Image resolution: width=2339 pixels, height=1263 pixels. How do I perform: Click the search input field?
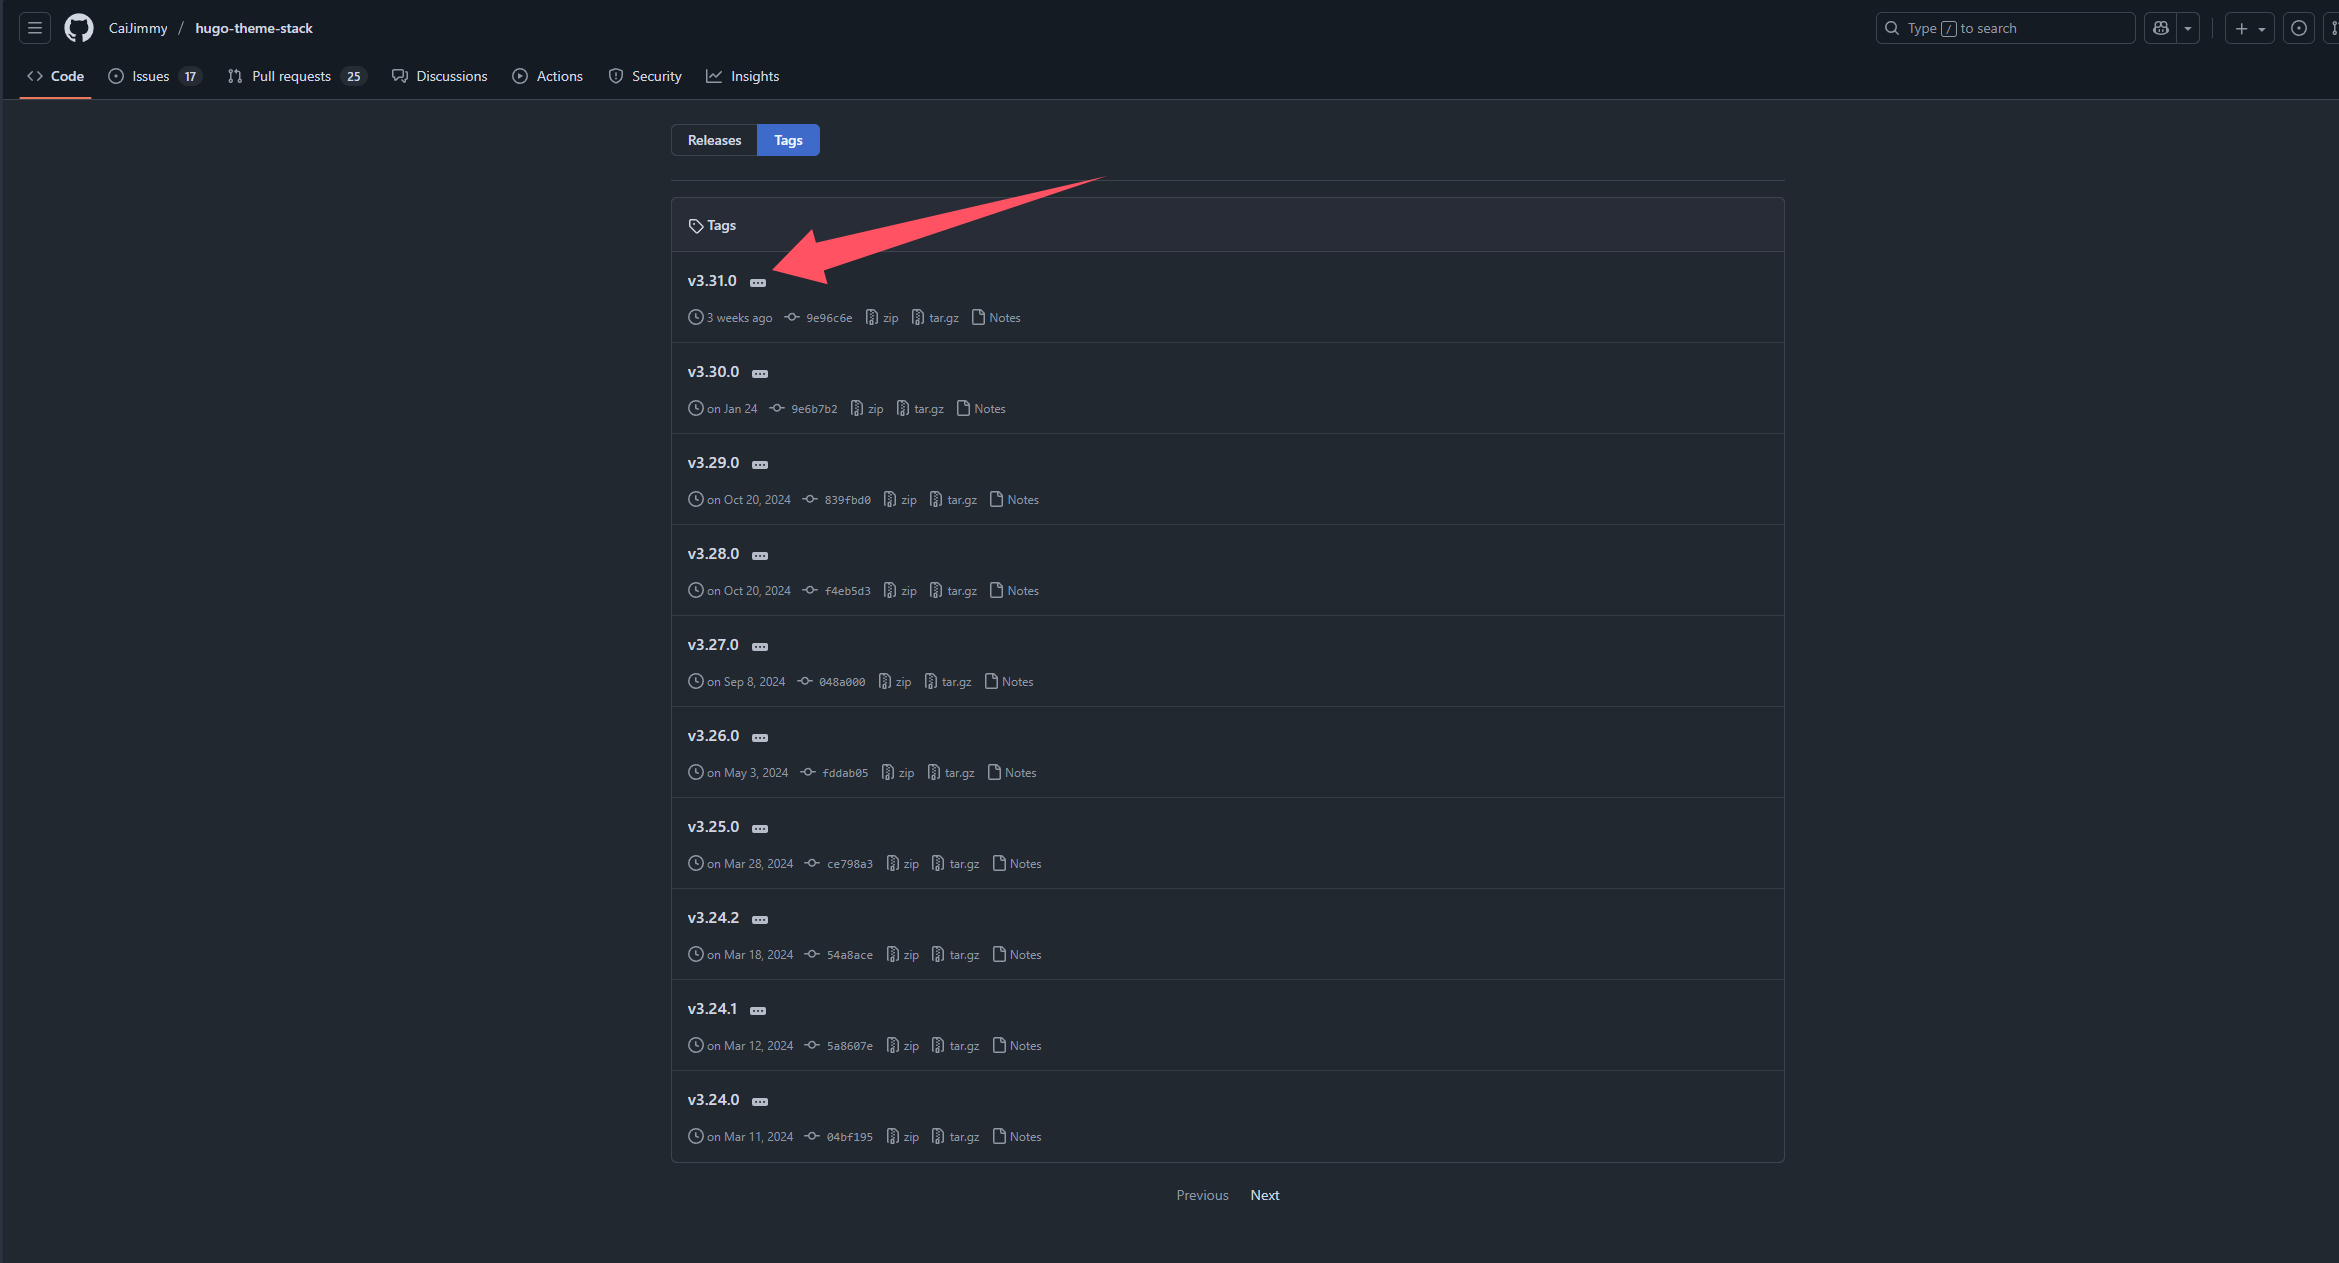coord(2005,28)
